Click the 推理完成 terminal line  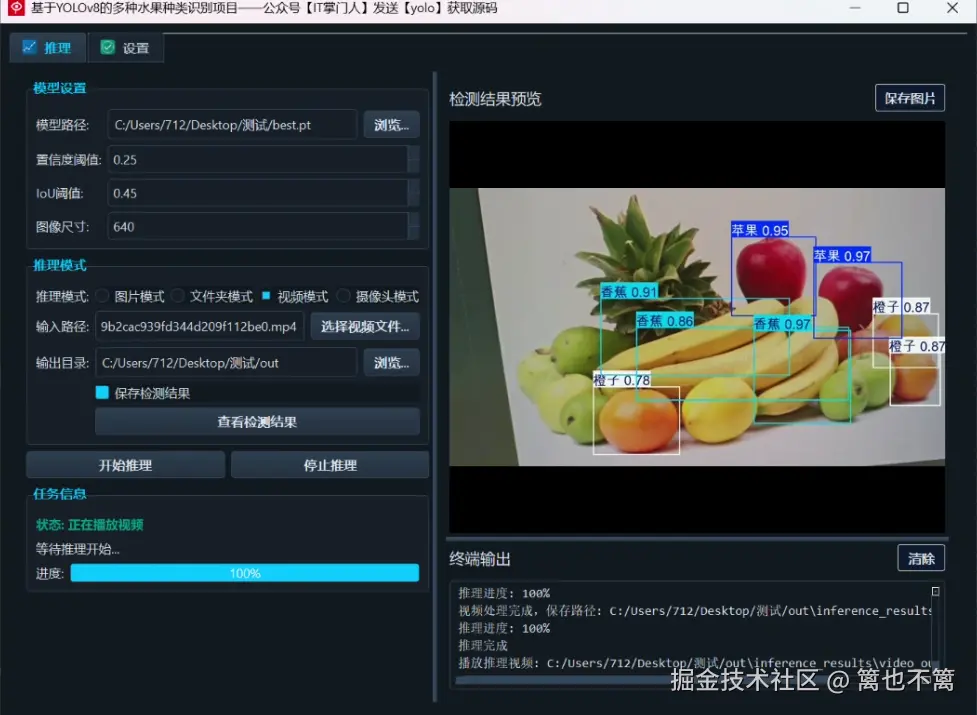point(483,645)
